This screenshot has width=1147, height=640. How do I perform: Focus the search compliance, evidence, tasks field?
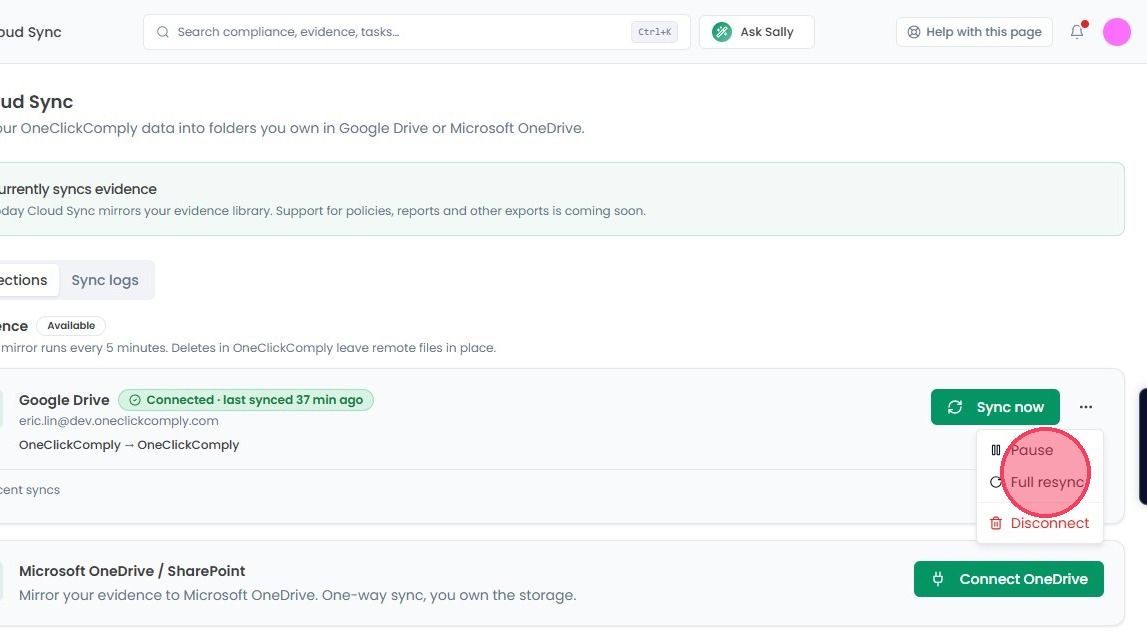click(x=416, y=32)
